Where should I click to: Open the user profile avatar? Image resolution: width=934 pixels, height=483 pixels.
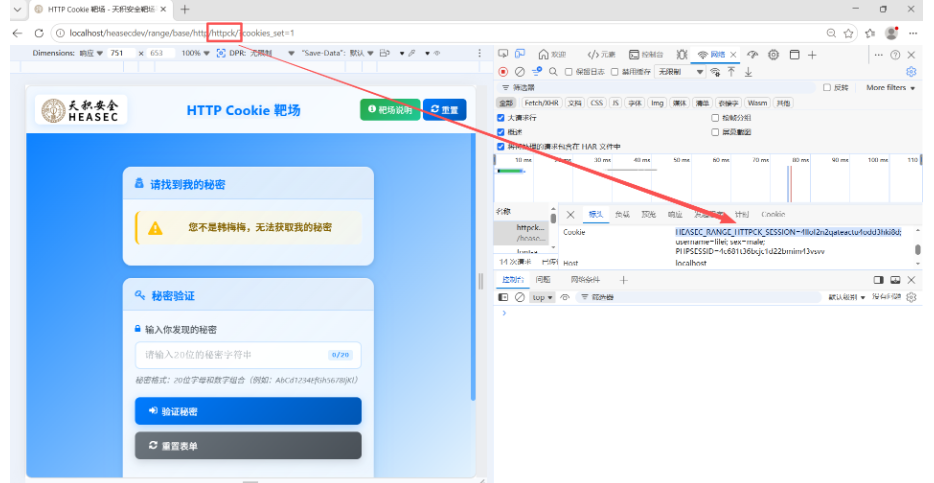(892, 33)
